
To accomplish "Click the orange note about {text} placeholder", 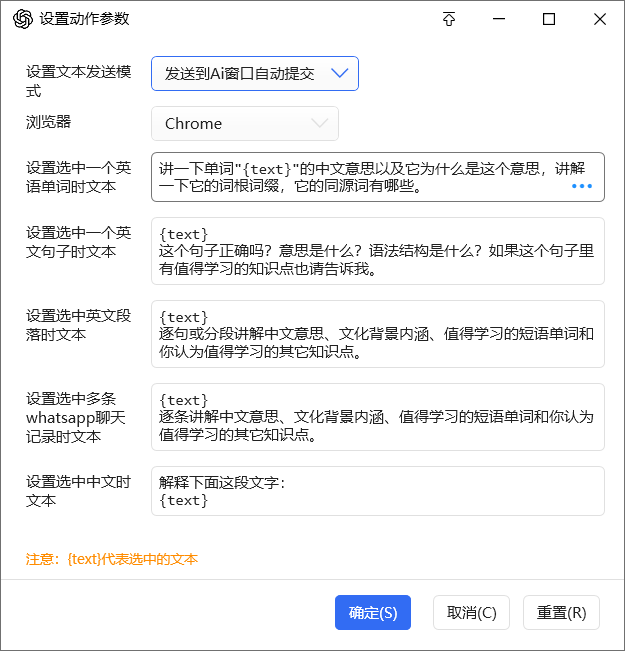I will [x=112, y=559].
